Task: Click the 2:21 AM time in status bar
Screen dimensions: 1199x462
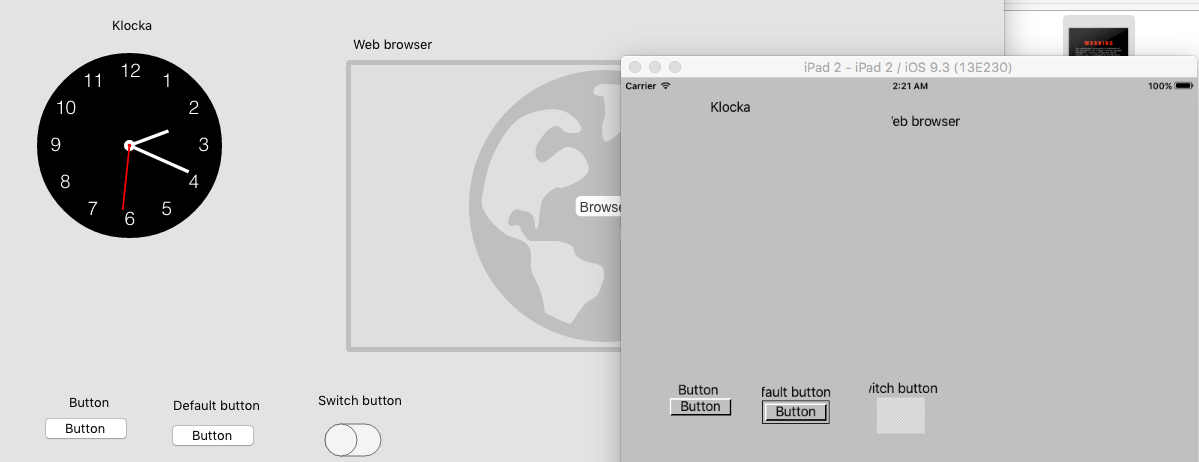Action: (x=909, y=86)
